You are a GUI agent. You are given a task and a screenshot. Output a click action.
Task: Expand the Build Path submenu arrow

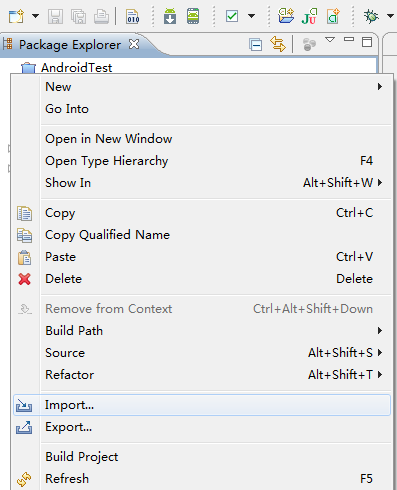380,331
